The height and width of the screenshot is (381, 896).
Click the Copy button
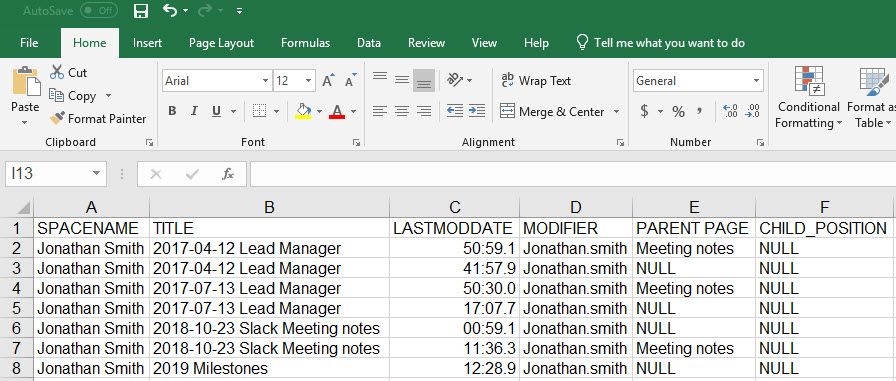(x=73, y=96)
